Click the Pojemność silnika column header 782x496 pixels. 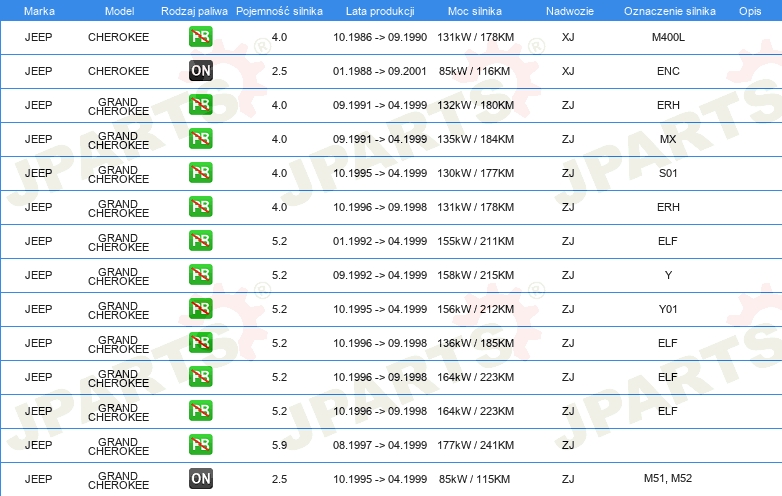click(x=279, y=11)
